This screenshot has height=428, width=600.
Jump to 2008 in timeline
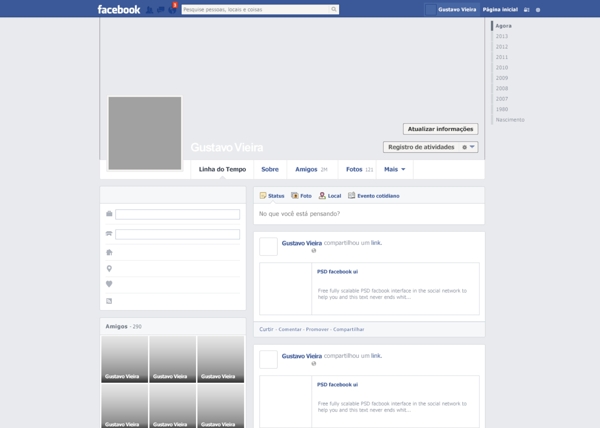[502, 88]
